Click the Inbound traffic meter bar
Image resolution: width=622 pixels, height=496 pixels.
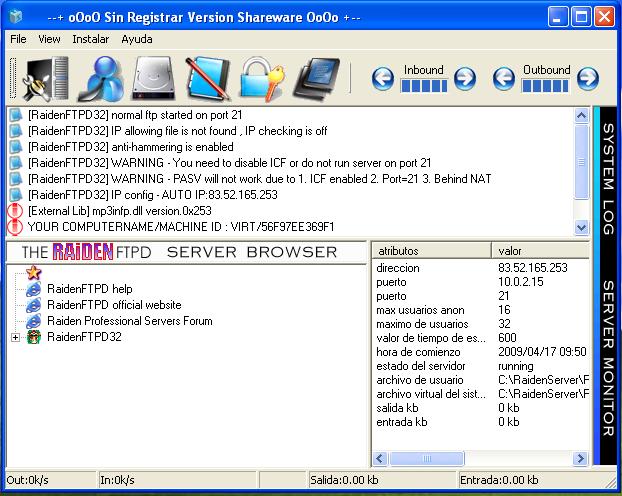click(x=424, y=86)
